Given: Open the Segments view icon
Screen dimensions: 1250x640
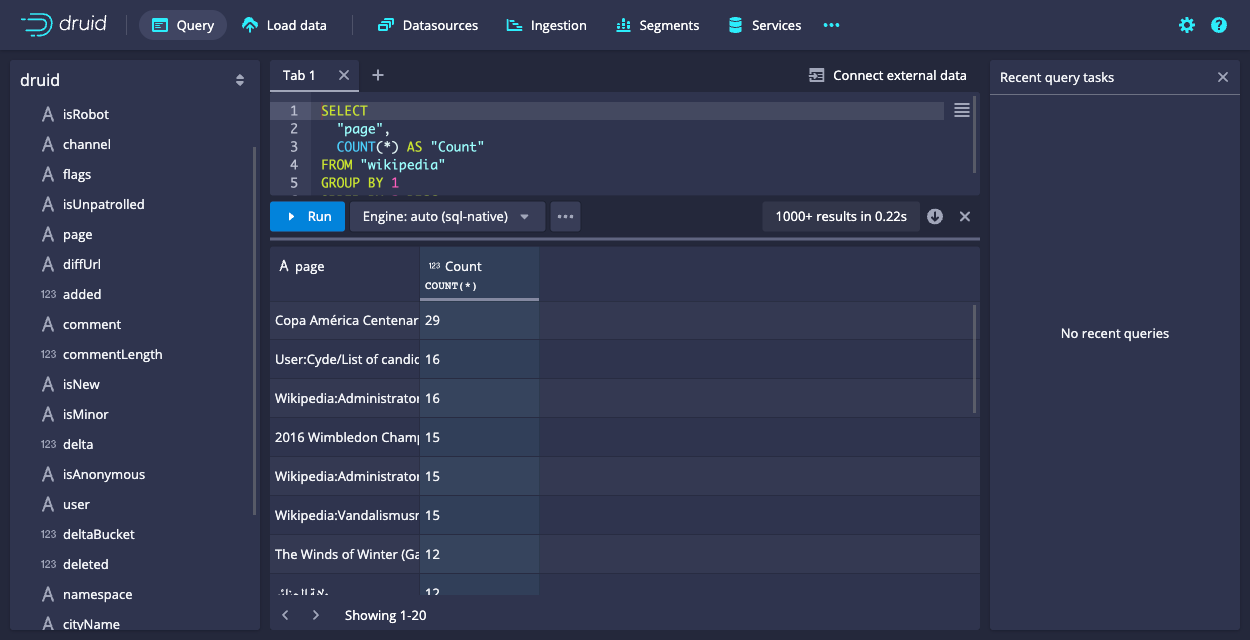Looking at the screenshot, I should coord(622,25).
